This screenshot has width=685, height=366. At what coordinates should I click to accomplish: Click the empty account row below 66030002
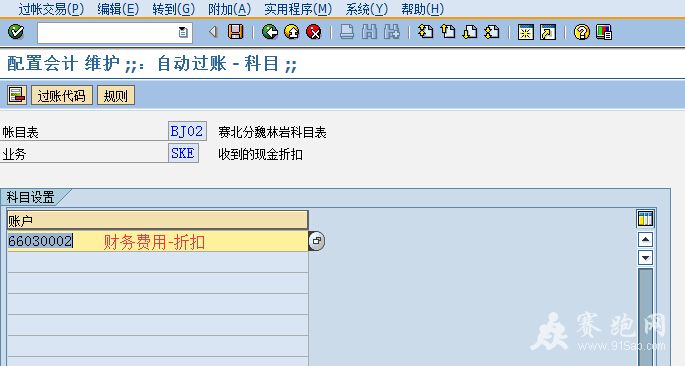click(158, 262)
